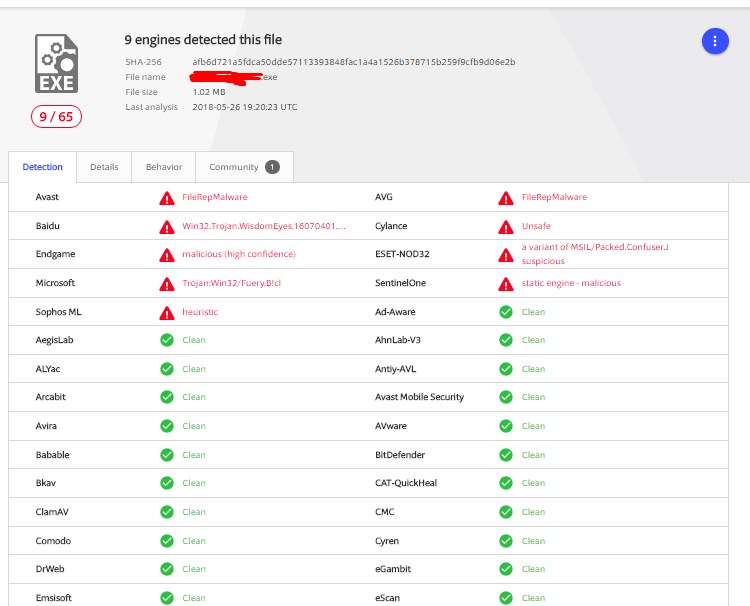
Task: Open the blue three-dot options menu
Action: pos(715,41)
